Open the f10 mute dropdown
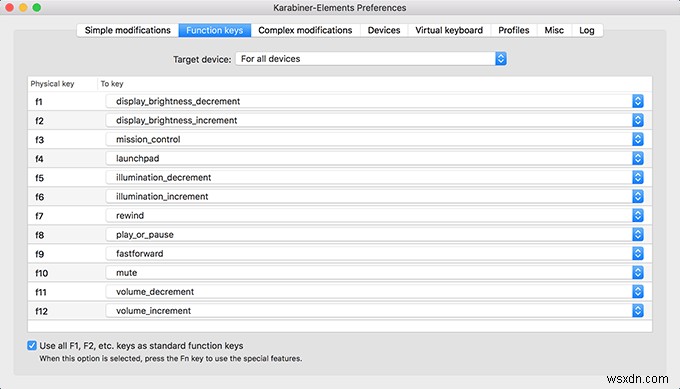The image size is (680, 389). pyautogui.click(x=375, y=273)
